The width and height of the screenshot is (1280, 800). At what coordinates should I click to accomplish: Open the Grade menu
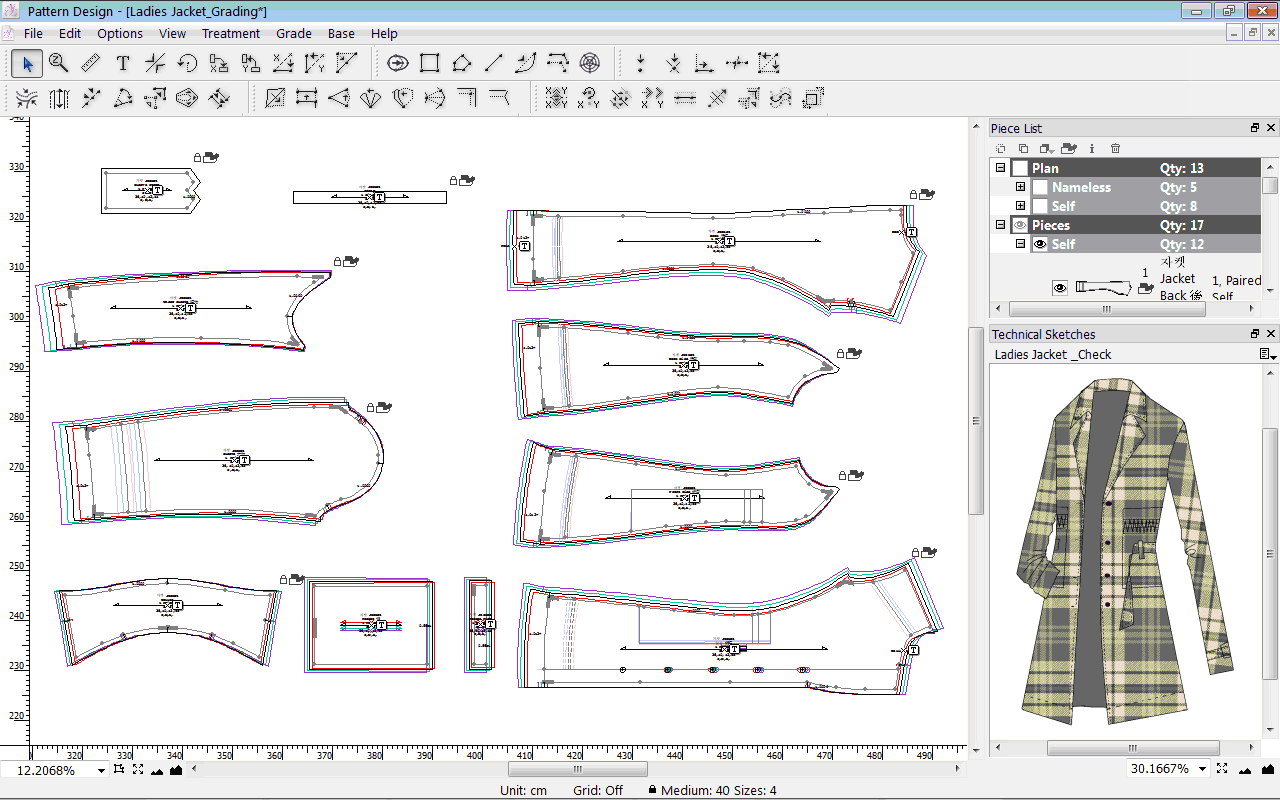(x=294, y=33)
